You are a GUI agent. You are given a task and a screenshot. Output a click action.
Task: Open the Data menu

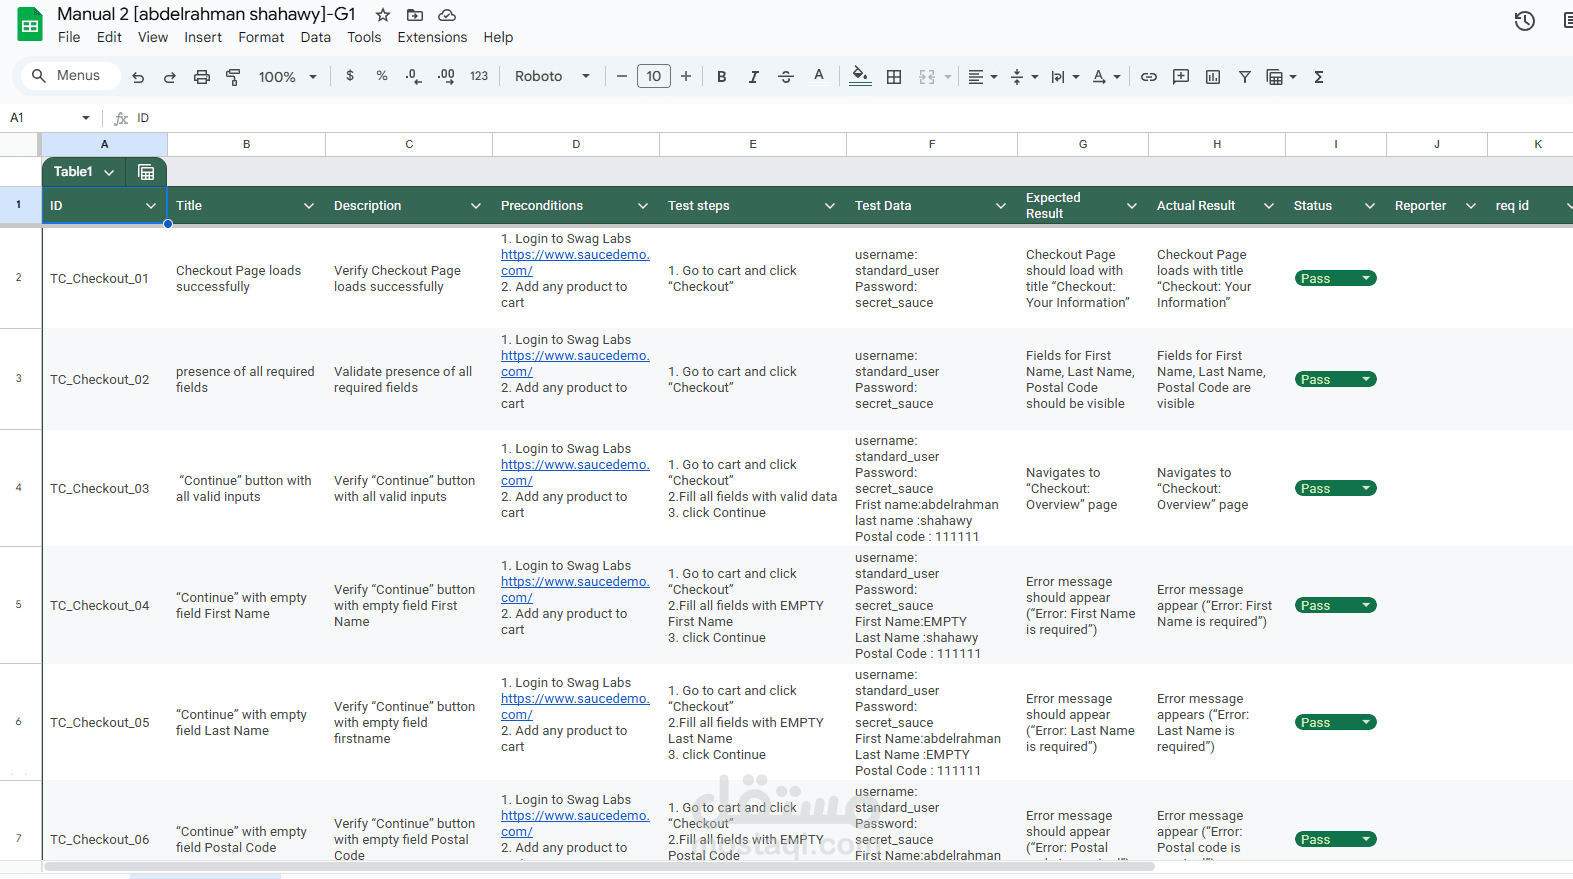315,37
